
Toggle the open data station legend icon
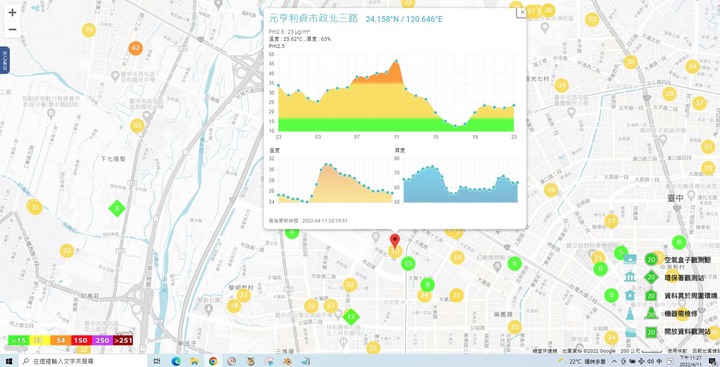(630, 332)
